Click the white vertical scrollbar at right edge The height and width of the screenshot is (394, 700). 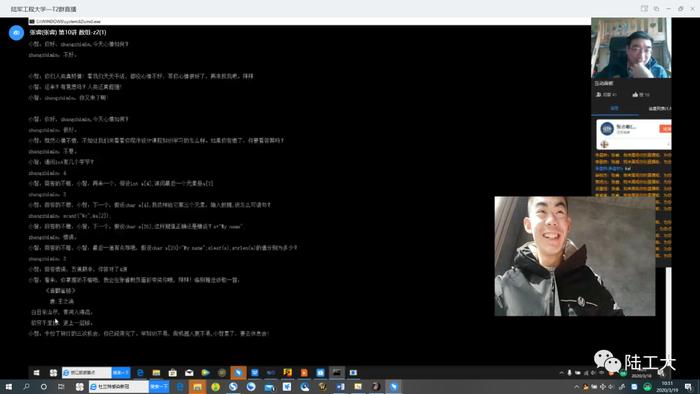click(668, 312)
